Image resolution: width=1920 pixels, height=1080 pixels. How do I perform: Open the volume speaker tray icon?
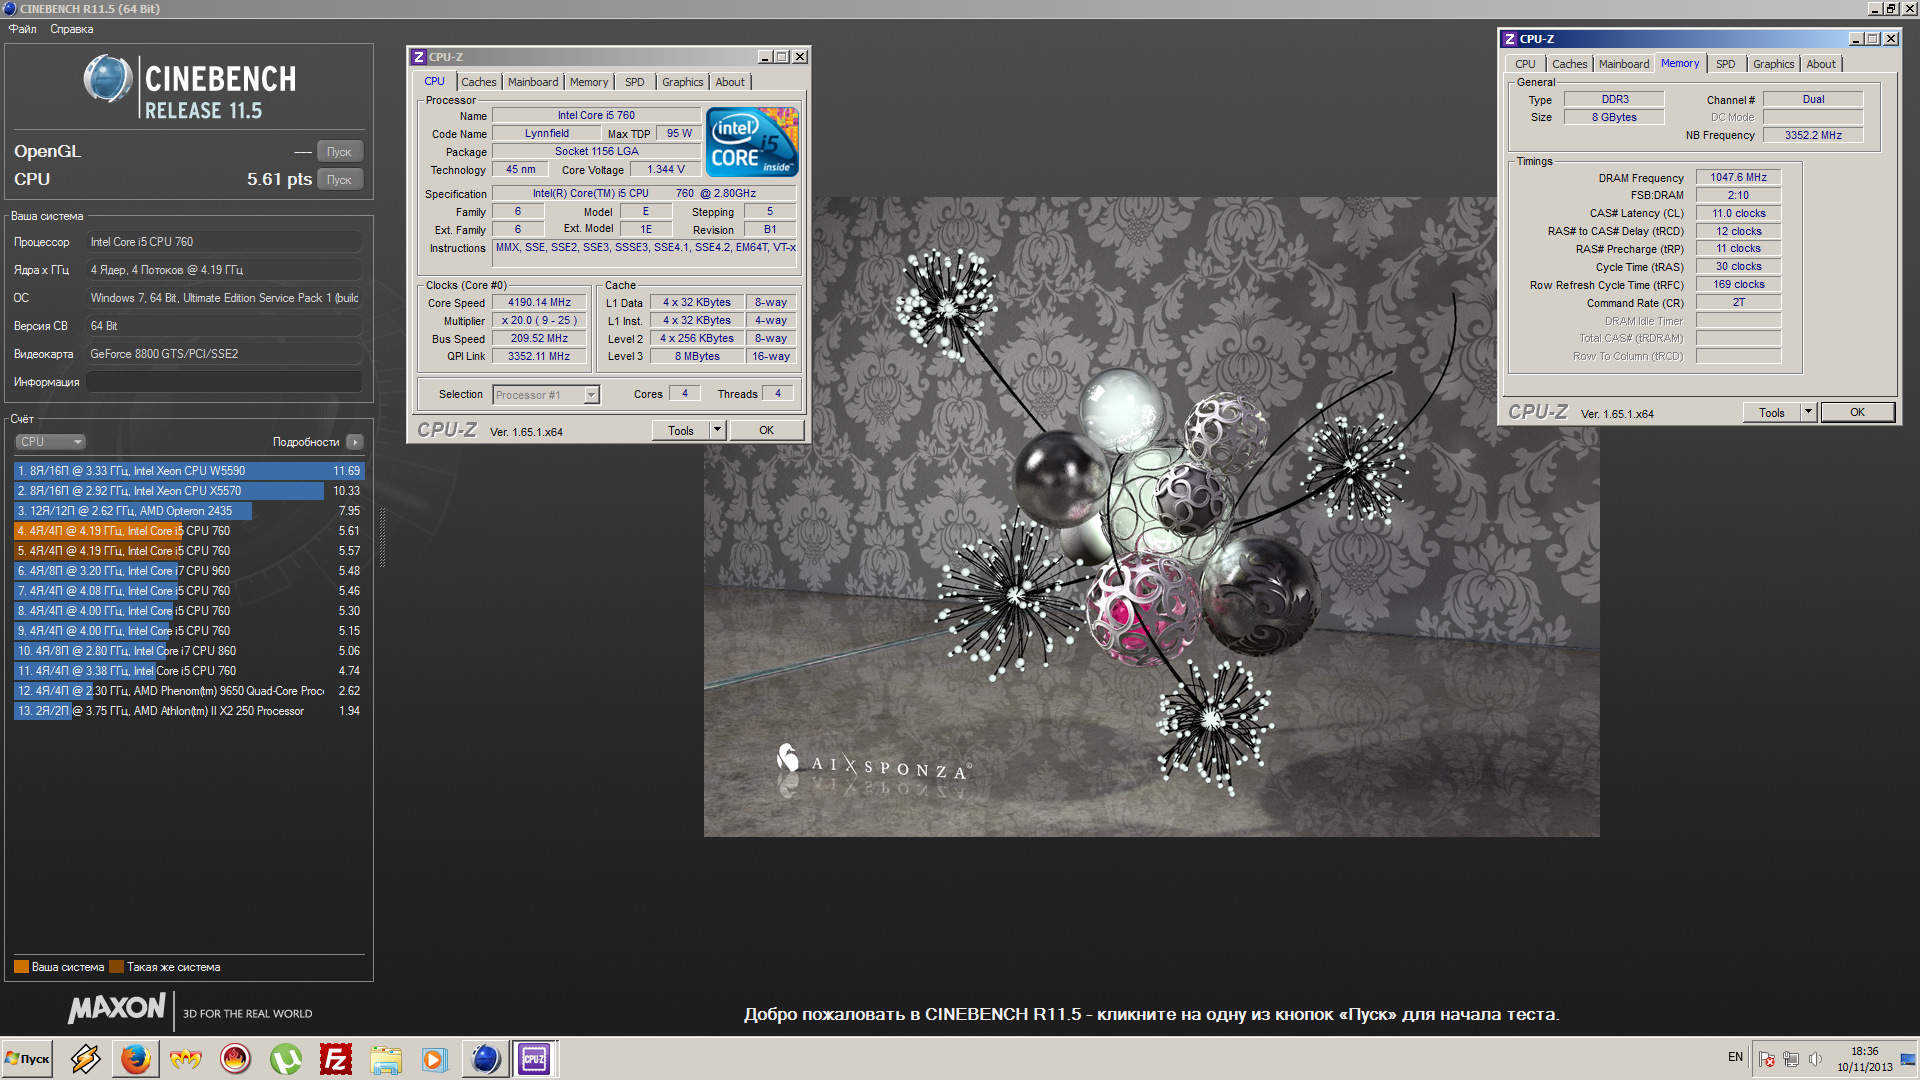tap(1815, 1059)
